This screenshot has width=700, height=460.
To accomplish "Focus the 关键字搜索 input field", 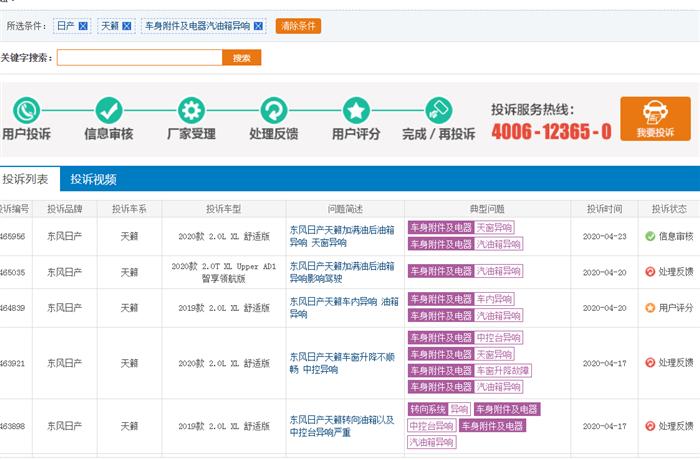I will 140,58.
